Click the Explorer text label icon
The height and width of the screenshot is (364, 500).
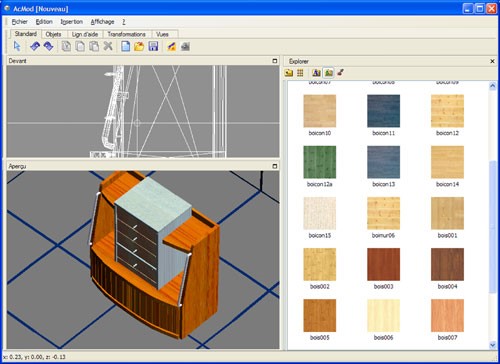(316, 73)
